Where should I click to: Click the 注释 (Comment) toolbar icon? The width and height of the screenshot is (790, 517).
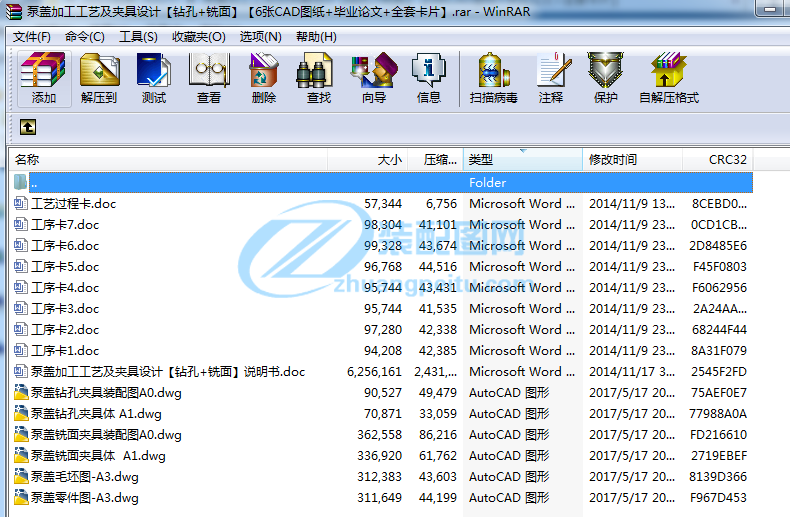pos(551,79)
